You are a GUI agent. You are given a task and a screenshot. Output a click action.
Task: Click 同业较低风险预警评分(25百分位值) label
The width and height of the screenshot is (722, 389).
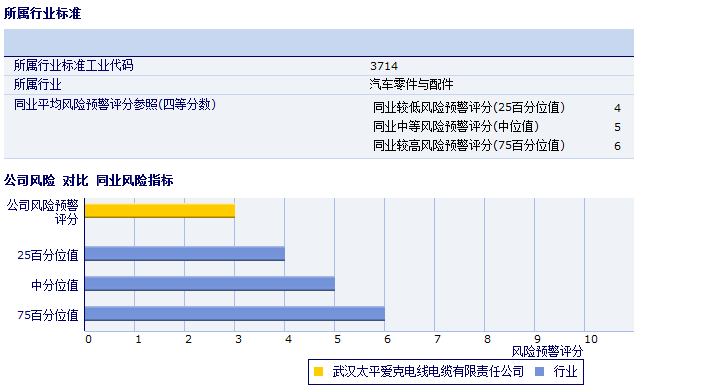[x=469, y=107]
